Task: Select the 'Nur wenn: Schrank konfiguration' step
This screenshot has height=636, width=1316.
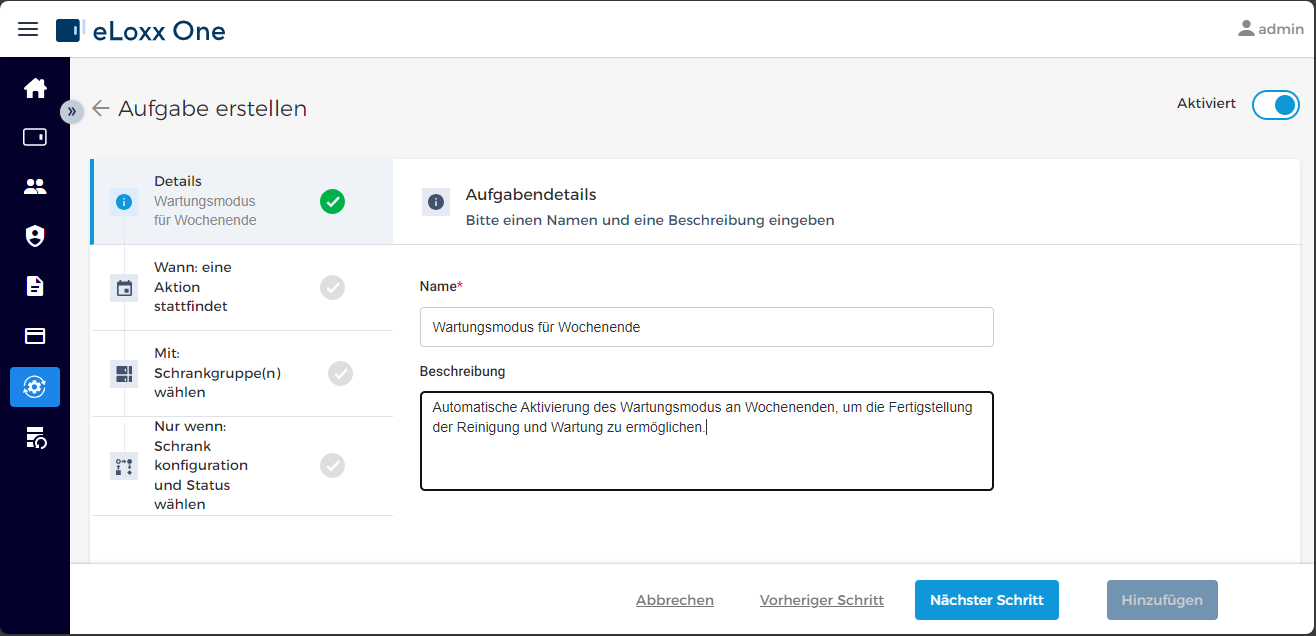Action: click(x=242, y=465)
